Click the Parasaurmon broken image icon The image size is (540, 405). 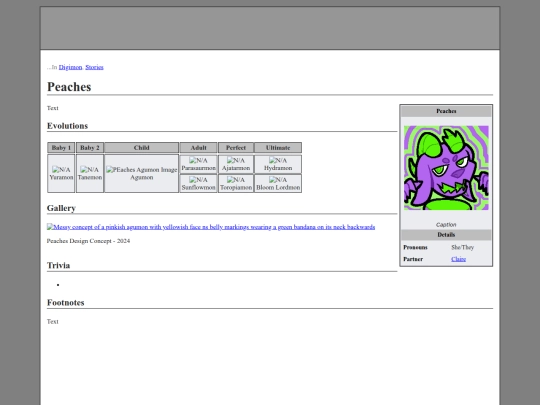pos(198,160)
